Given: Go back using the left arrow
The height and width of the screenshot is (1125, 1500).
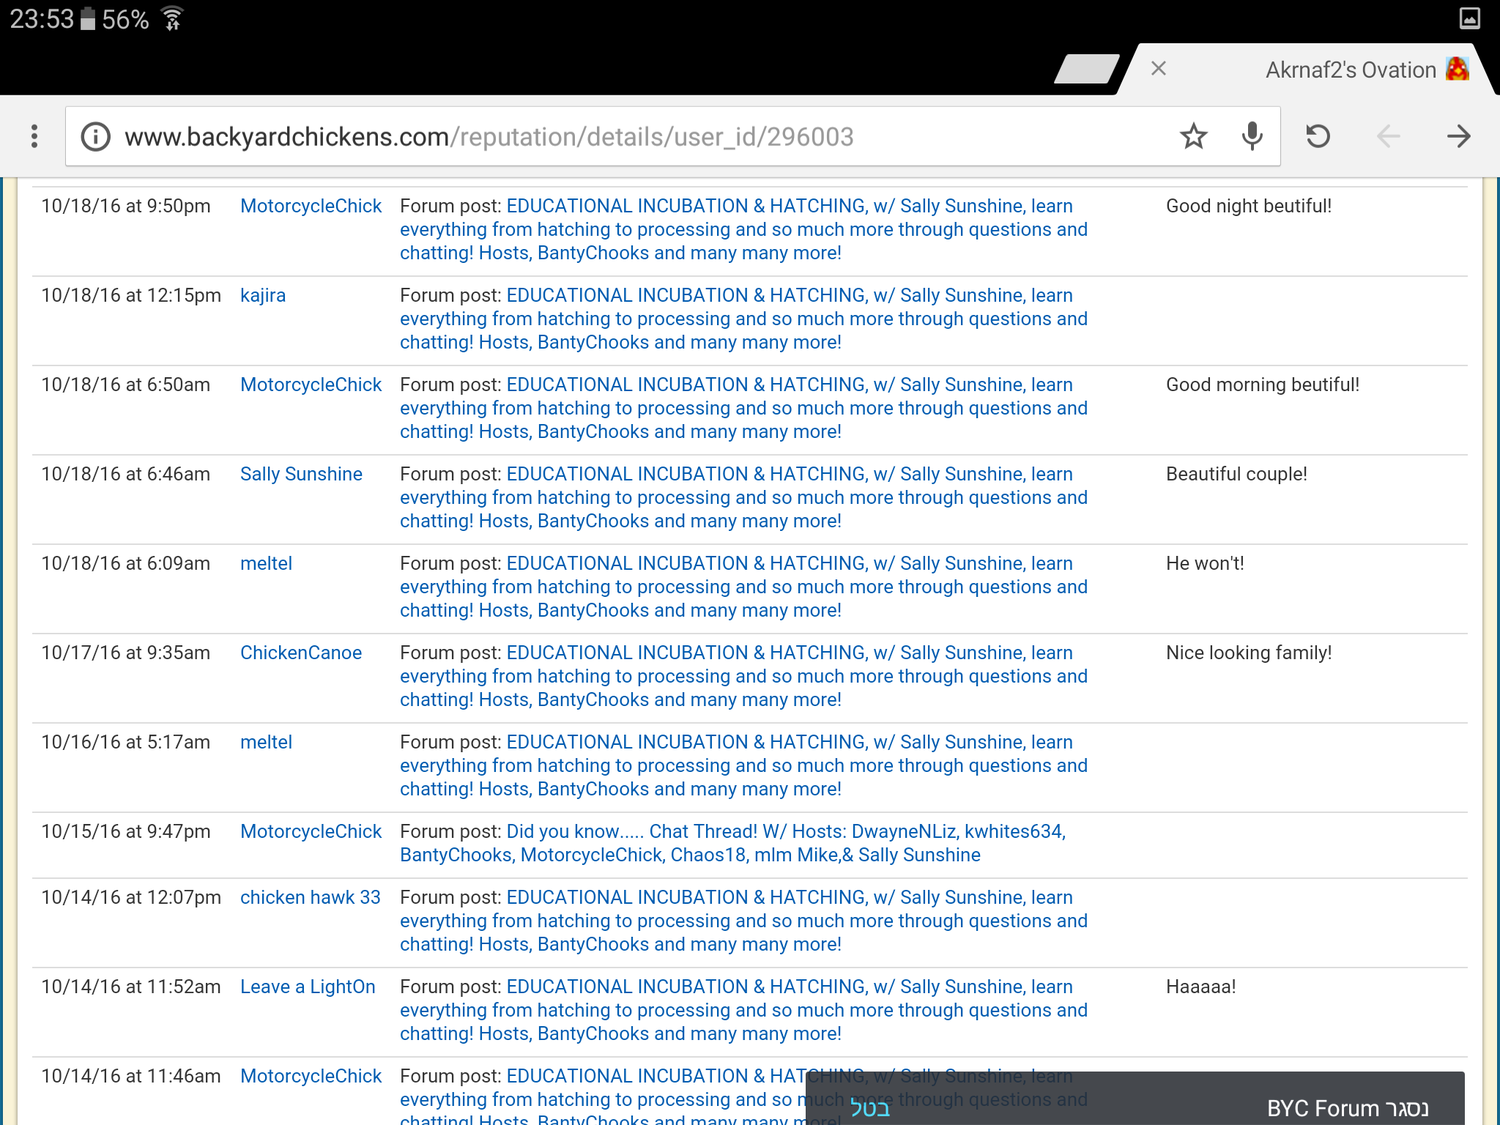Looking at the screenshot, I should [x=1388, y=136].
